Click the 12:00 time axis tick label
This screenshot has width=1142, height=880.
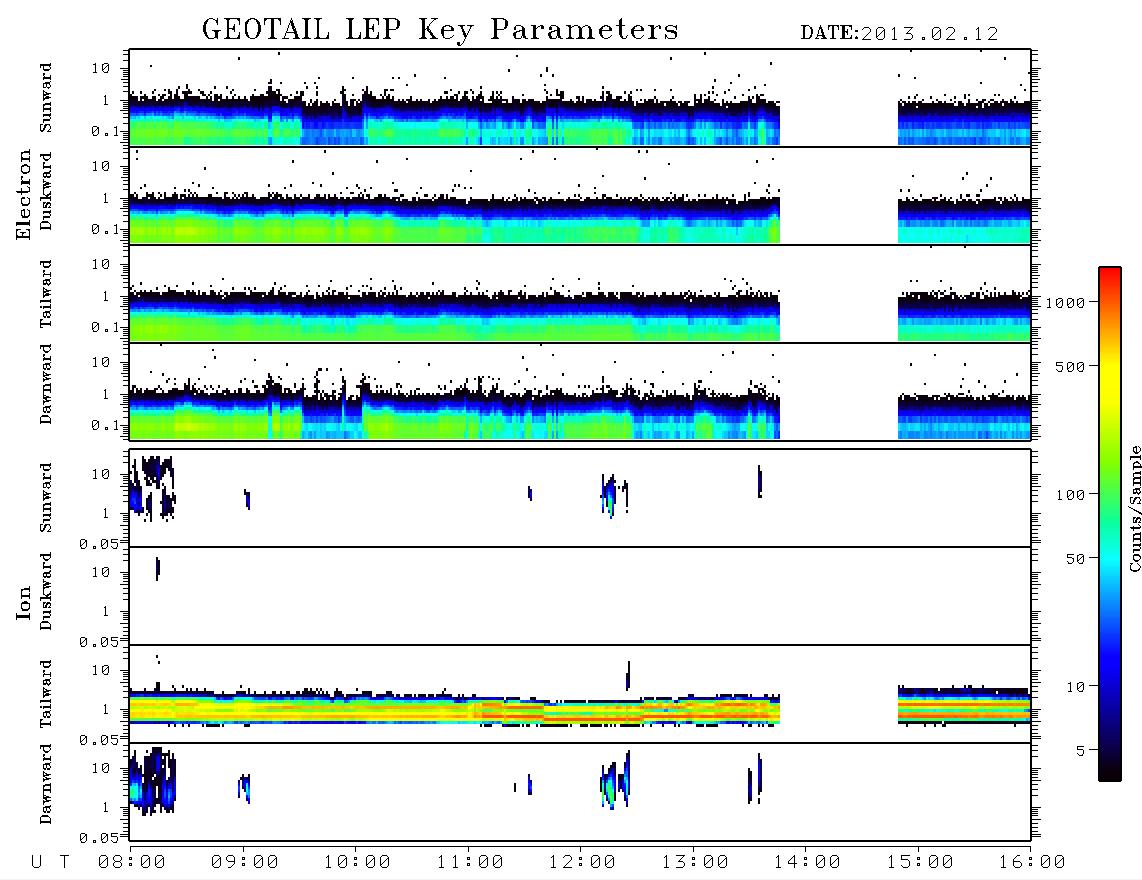582,862
